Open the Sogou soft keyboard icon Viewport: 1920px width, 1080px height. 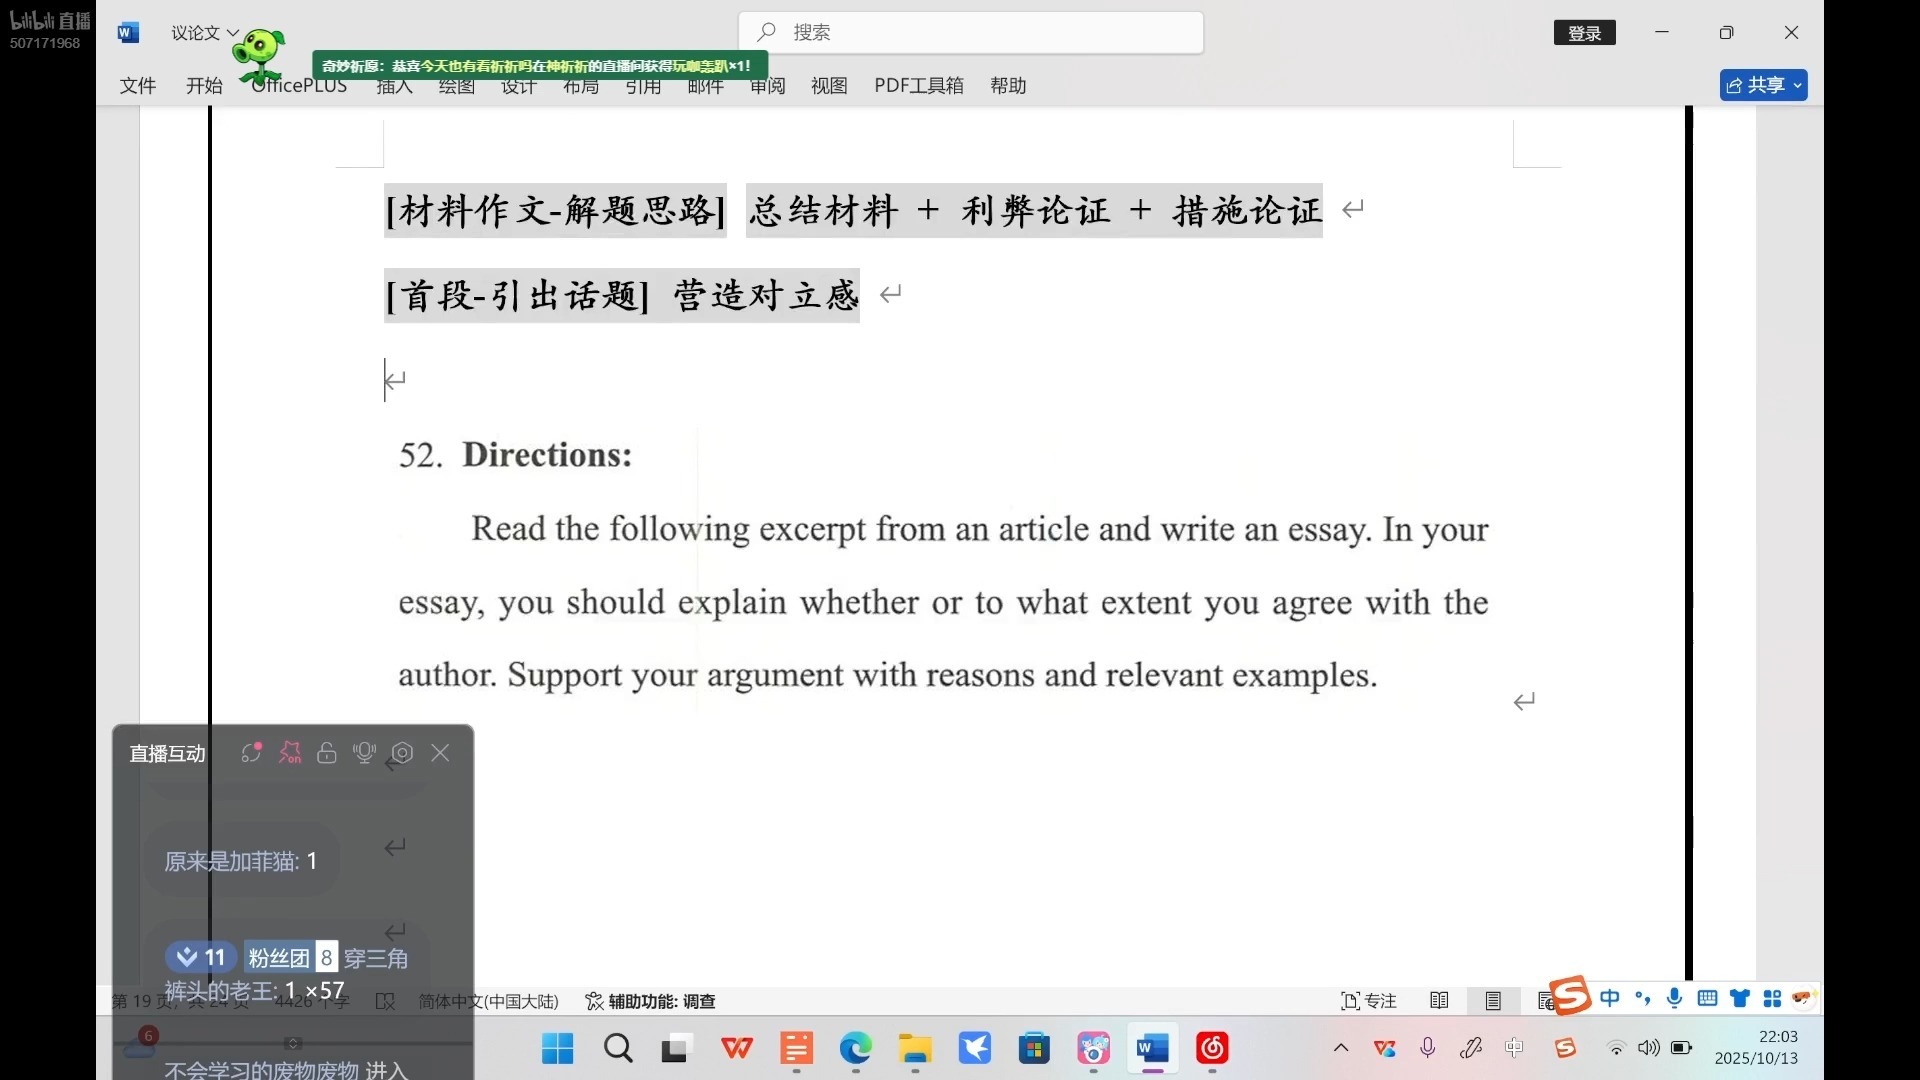coord(1707,999)
